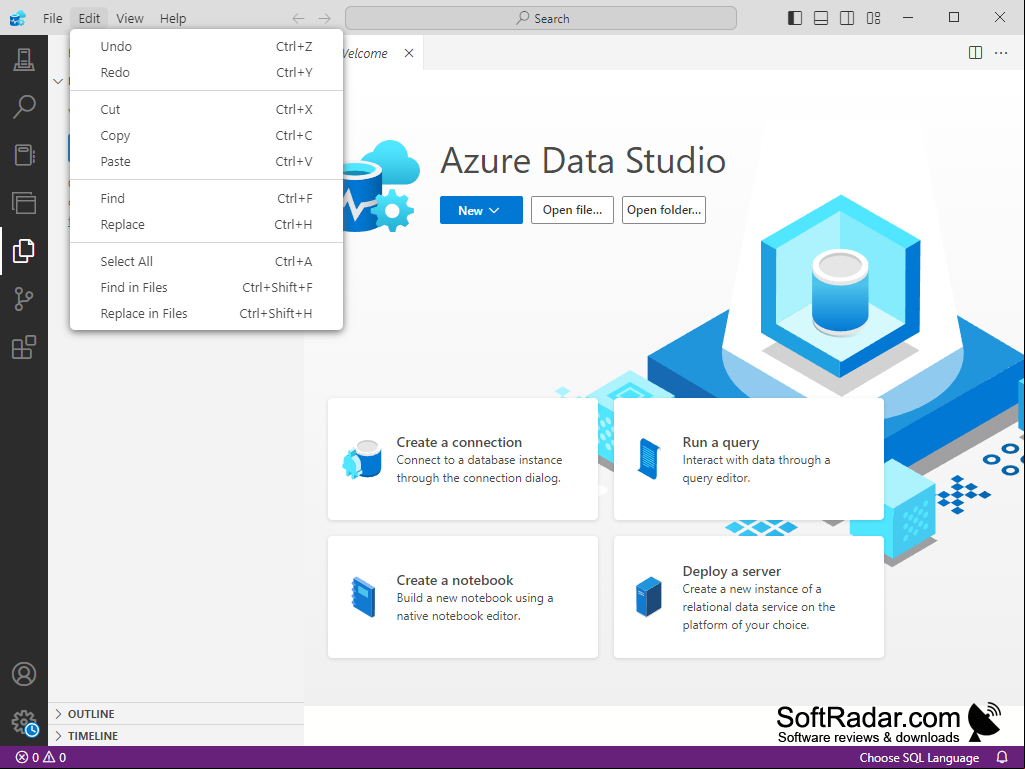1025x769 pixels.
Task: Split the editor to the right
Action: click(x=975, y=53)
